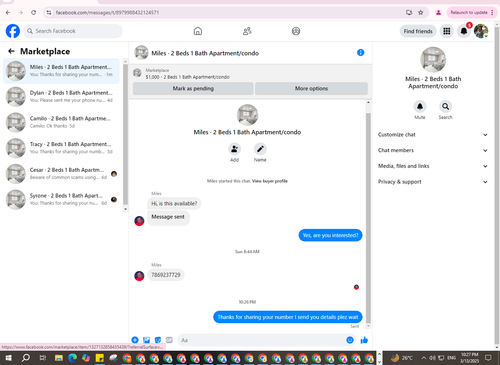Open emoji picker in message box
Viewport: 500px width, 365px height.
tap(350, 340)
